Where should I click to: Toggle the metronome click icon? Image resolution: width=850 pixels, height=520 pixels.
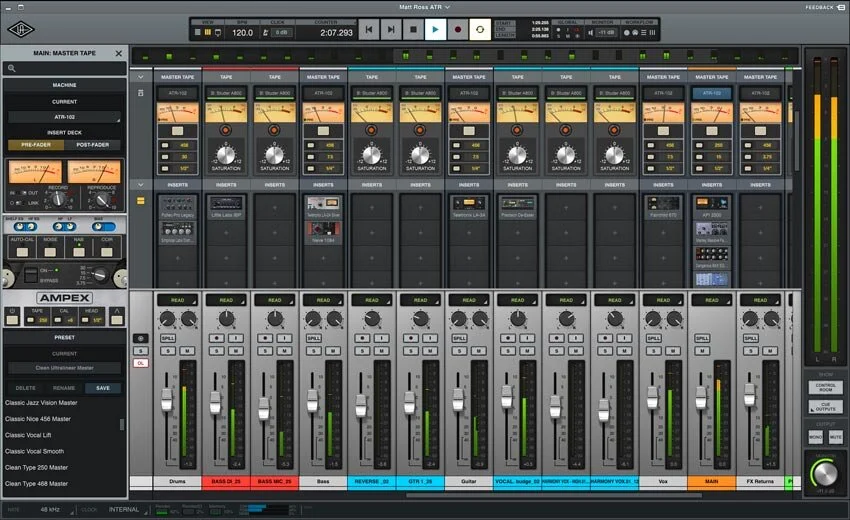pos(265,33)
